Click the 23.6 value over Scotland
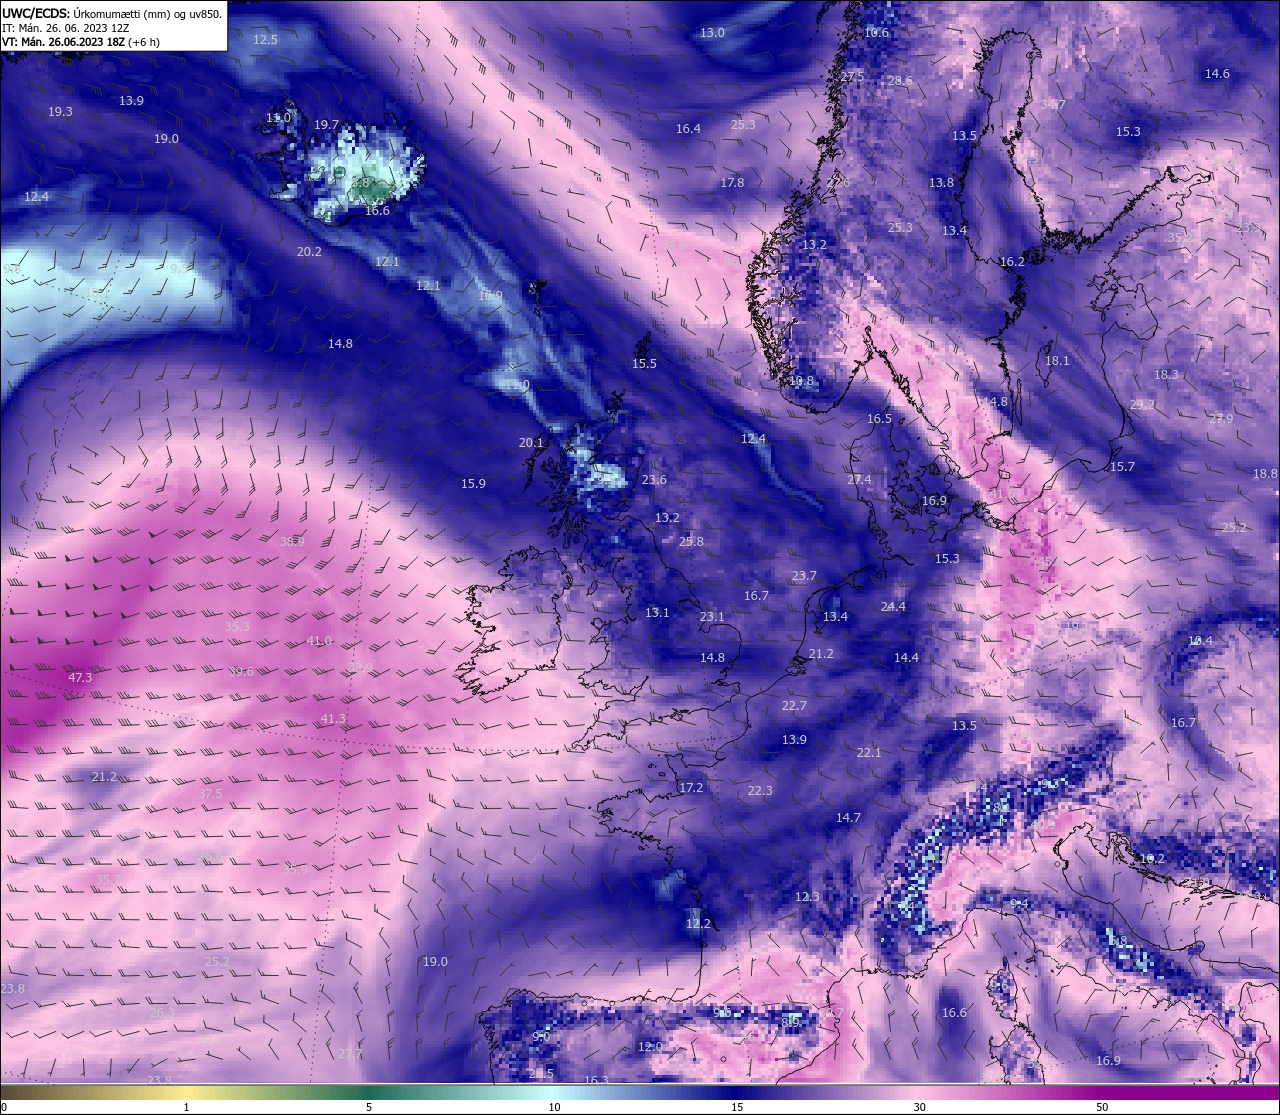This screenshot has height=1115, width=1280. coord(654,480)
